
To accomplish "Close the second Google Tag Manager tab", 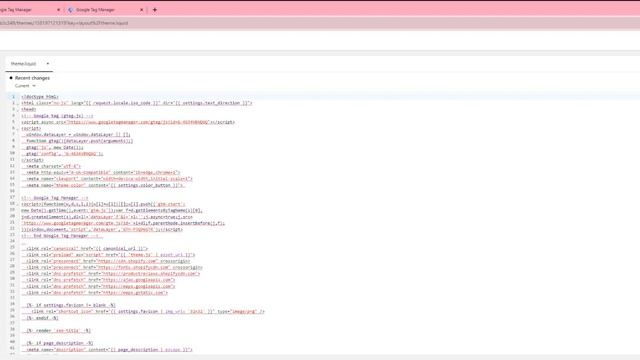I will point(142,9).
